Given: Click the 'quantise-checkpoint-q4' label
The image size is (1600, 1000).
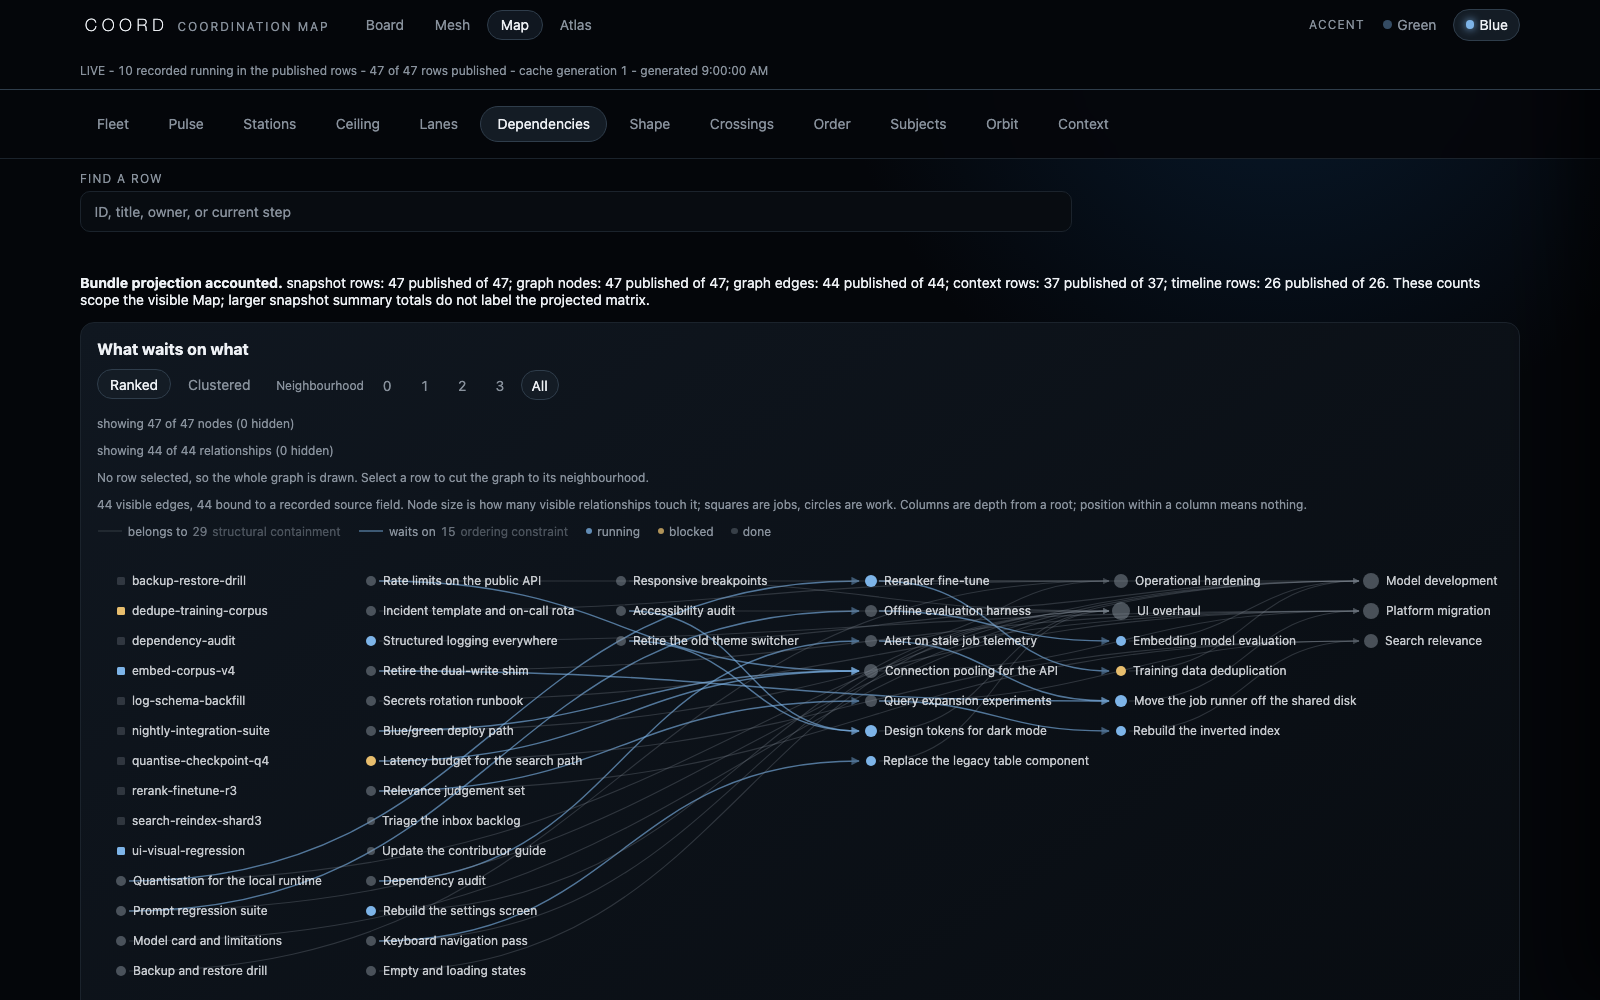Looking at the screenshot, I should coord(200,761).
